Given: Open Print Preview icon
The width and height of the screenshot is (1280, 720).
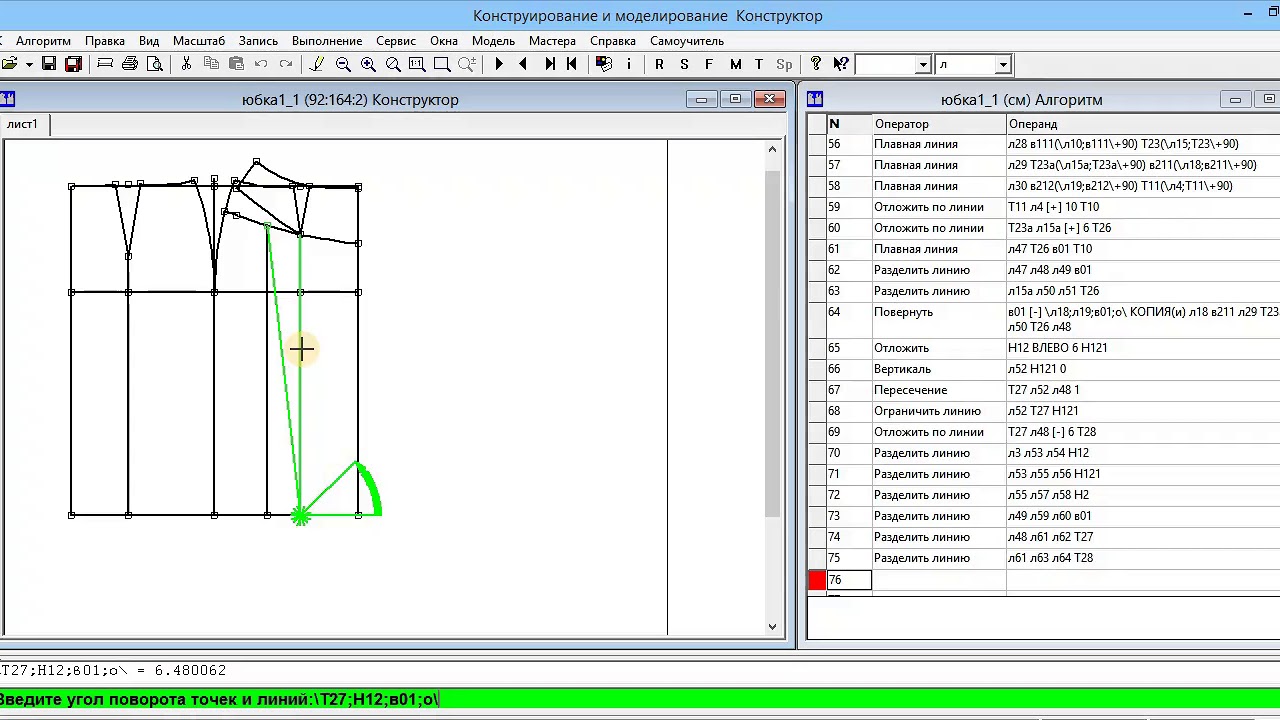Looking at the screenshot, I should (x=155, y=64).
